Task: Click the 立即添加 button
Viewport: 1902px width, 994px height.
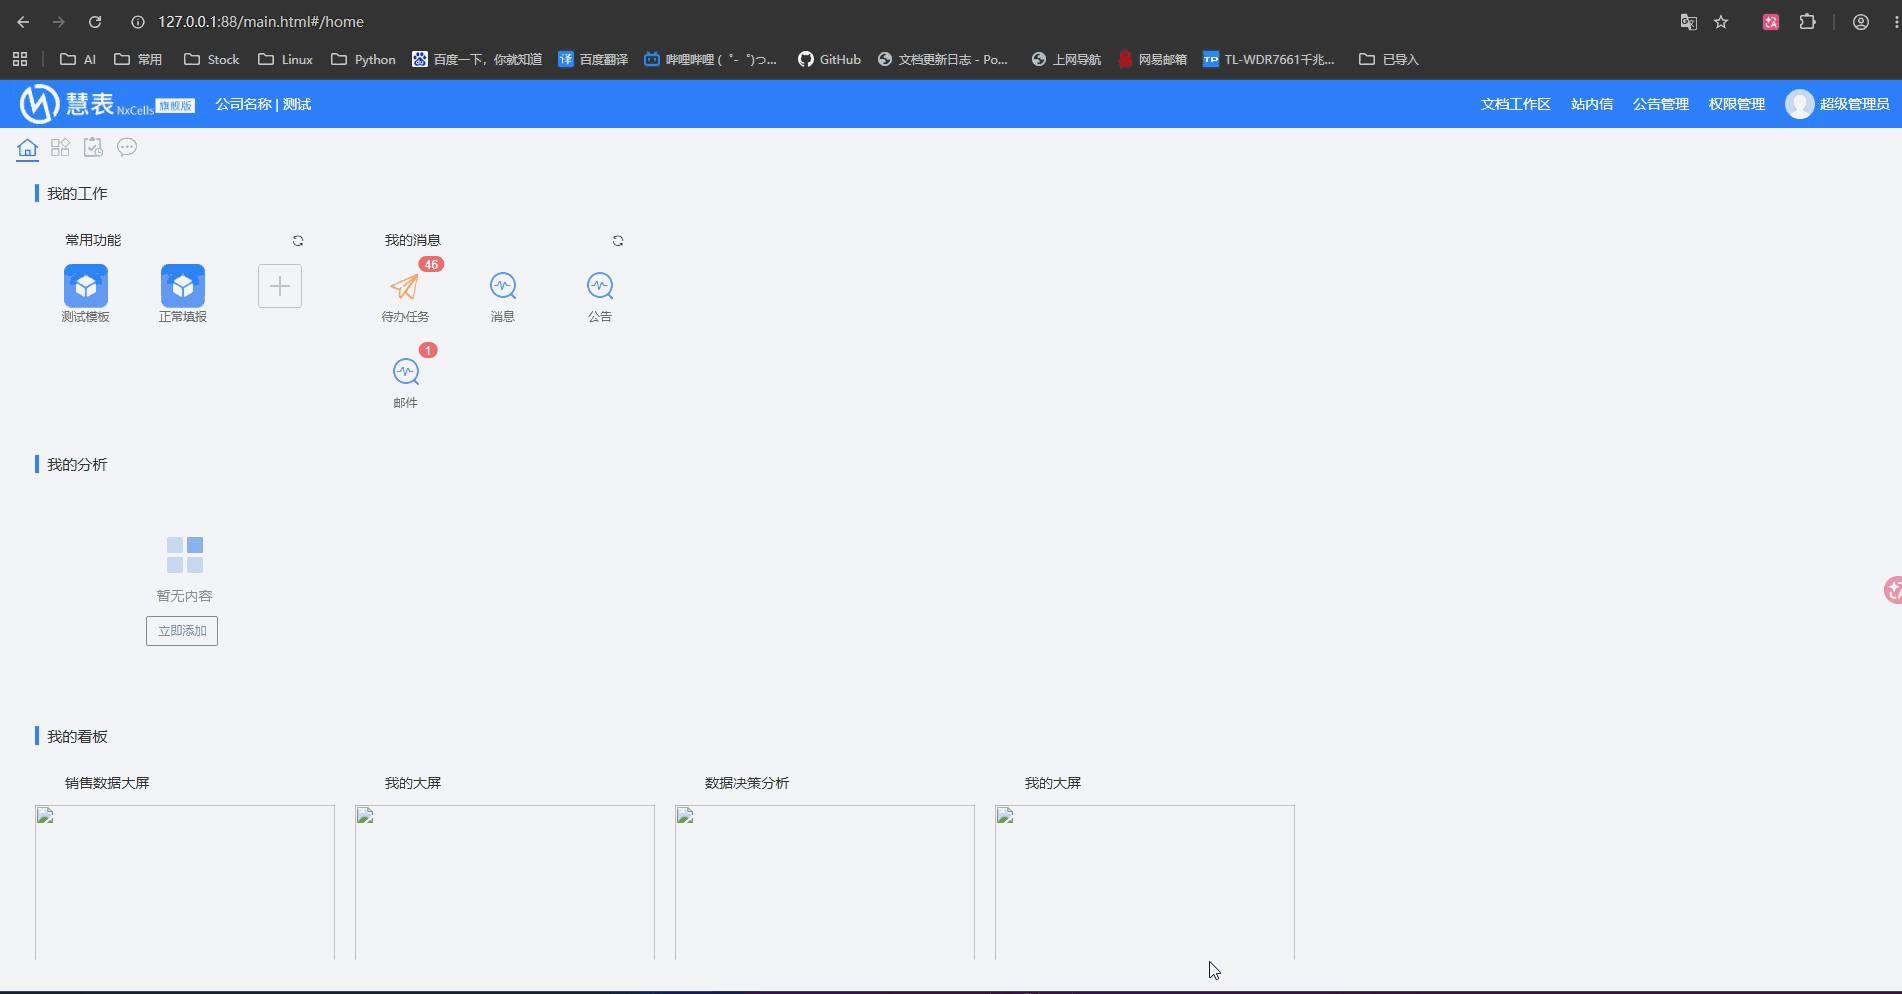Action: pyautogui.click(x=182, y=631)
